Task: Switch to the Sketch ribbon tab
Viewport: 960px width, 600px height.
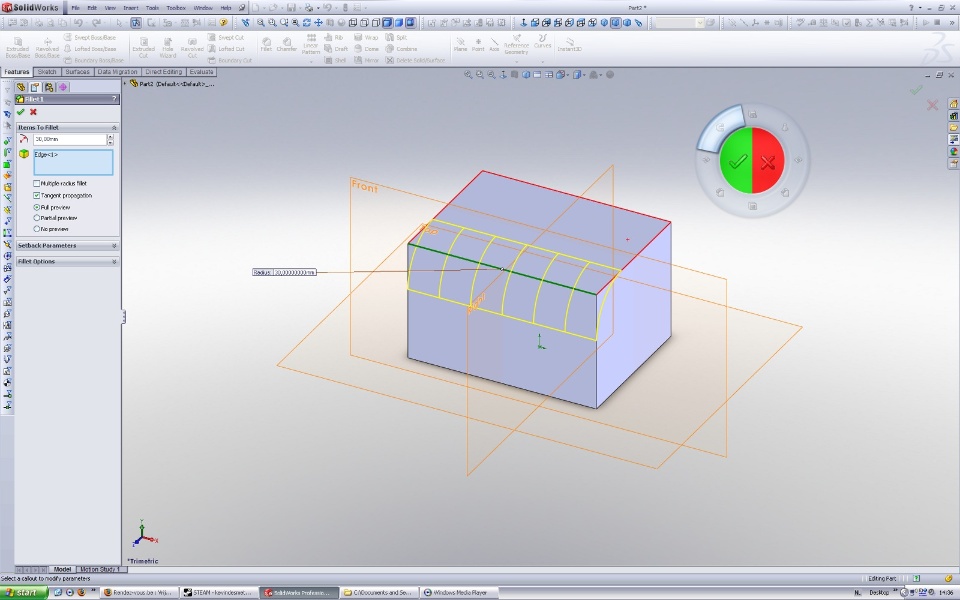Action: (47, 72)
